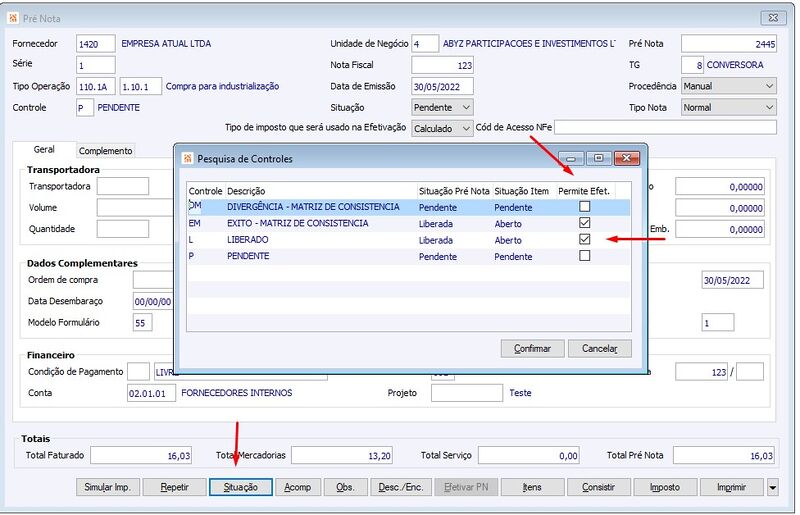Click the Projeto input field
Viewport: 800px width, 515px height.
click(x=467, y=393)
